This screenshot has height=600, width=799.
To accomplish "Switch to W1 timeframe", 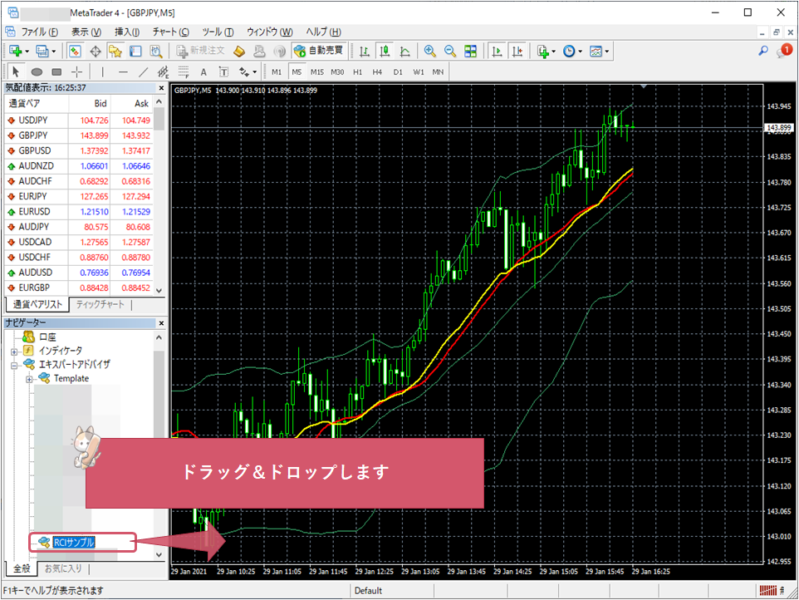I will click(418, 72).
